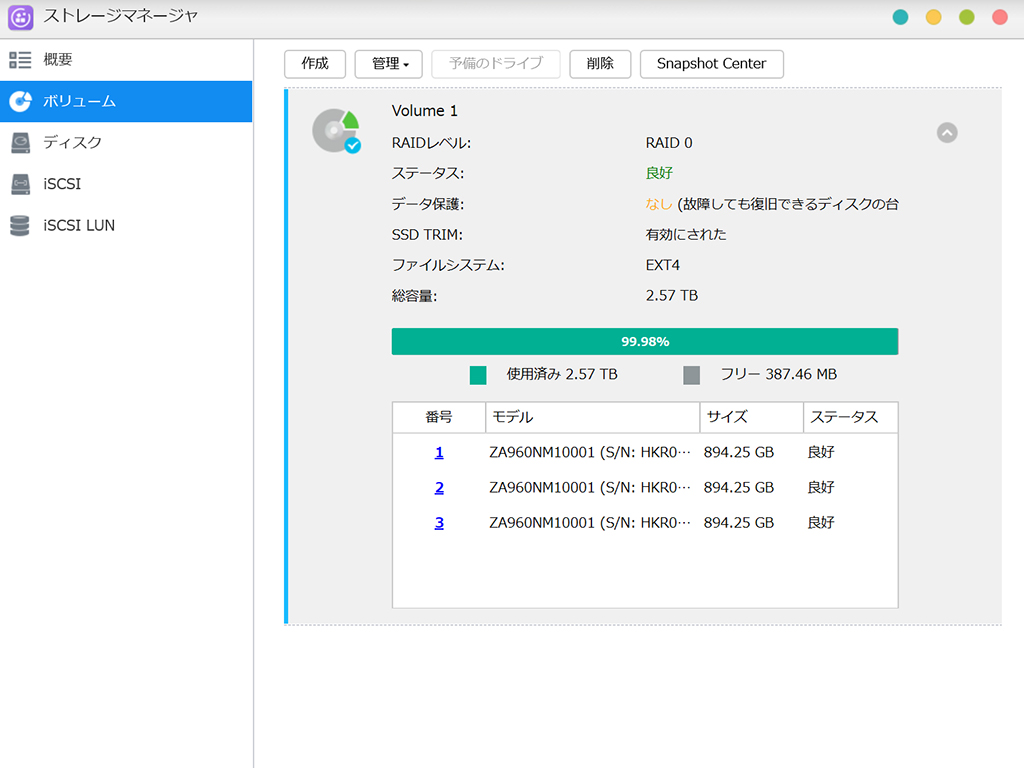Viewport: 1024px width, 768px height.
Task: Click the orange なし data protection value
Action: 658,204
